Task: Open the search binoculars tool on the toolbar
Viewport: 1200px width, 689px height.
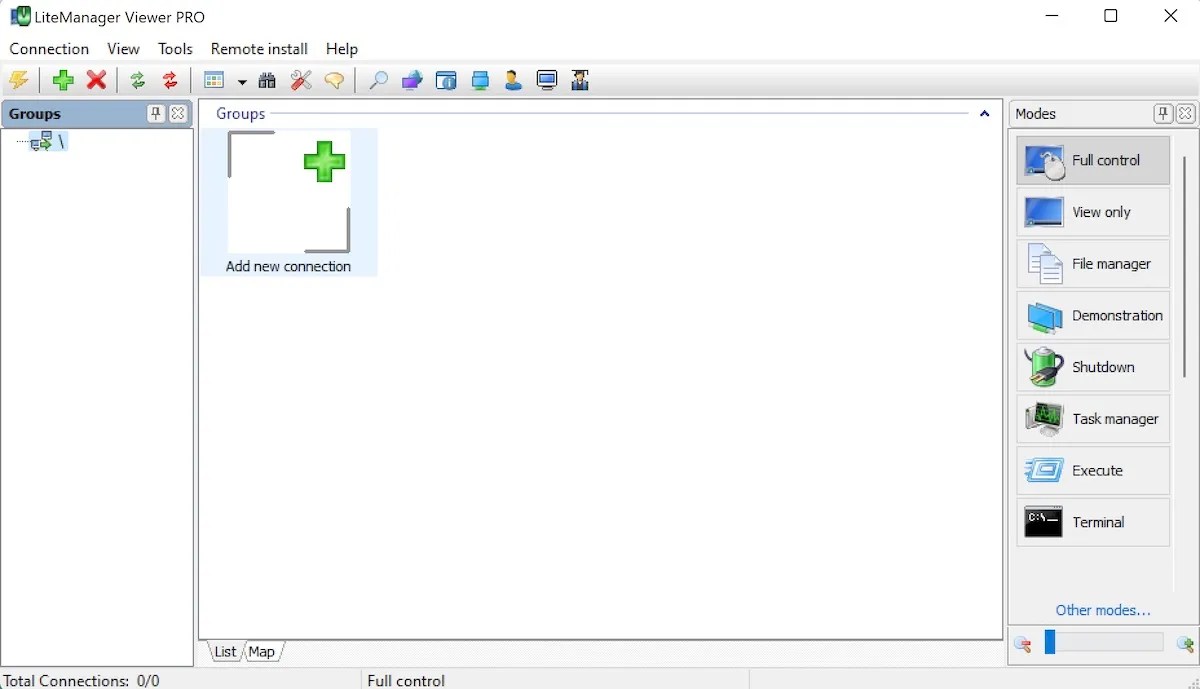Action: [267, 80]
